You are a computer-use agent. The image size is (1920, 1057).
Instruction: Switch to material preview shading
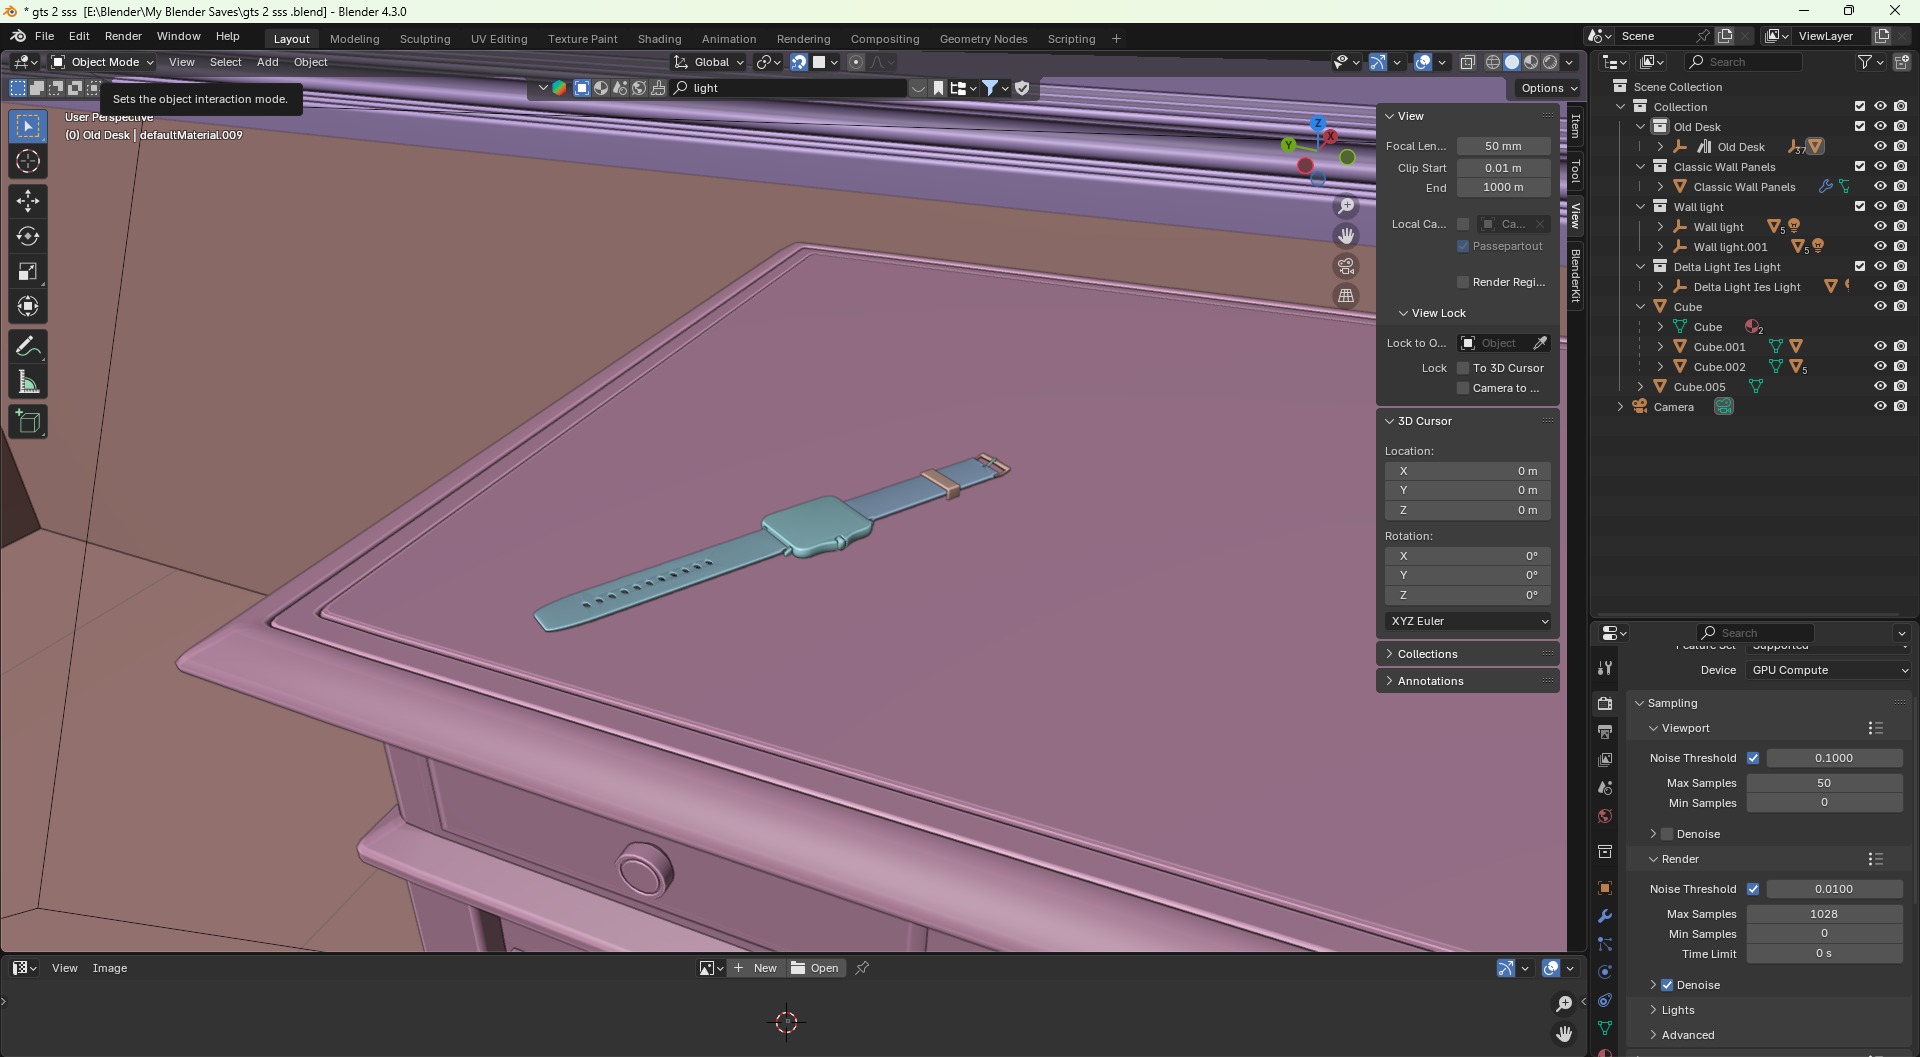(x=1531, y=62)
